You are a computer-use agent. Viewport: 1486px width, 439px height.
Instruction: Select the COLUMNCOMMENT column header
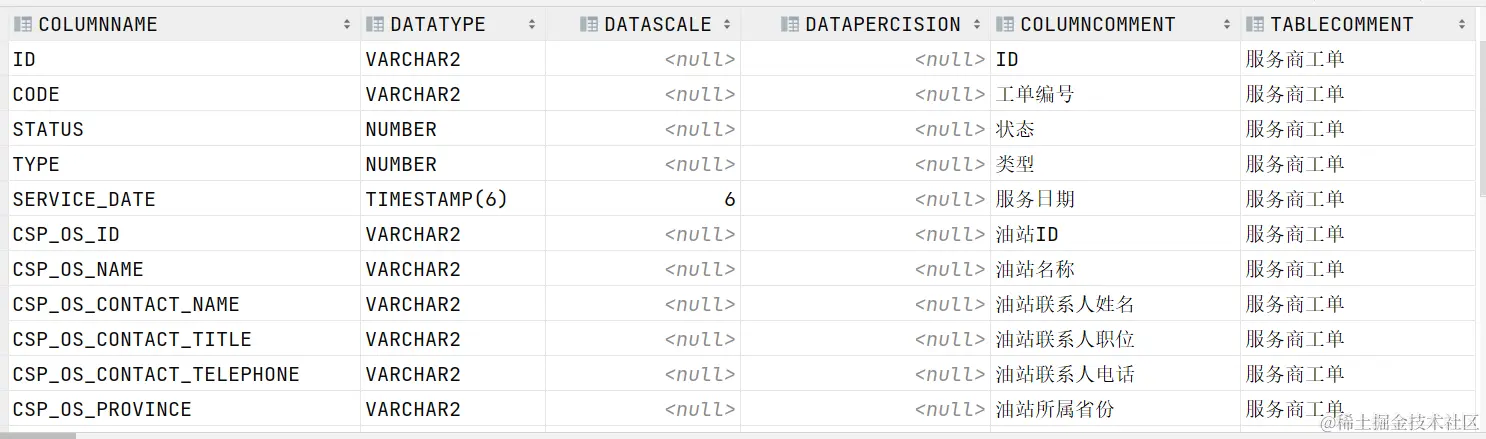pos(1116,24)
